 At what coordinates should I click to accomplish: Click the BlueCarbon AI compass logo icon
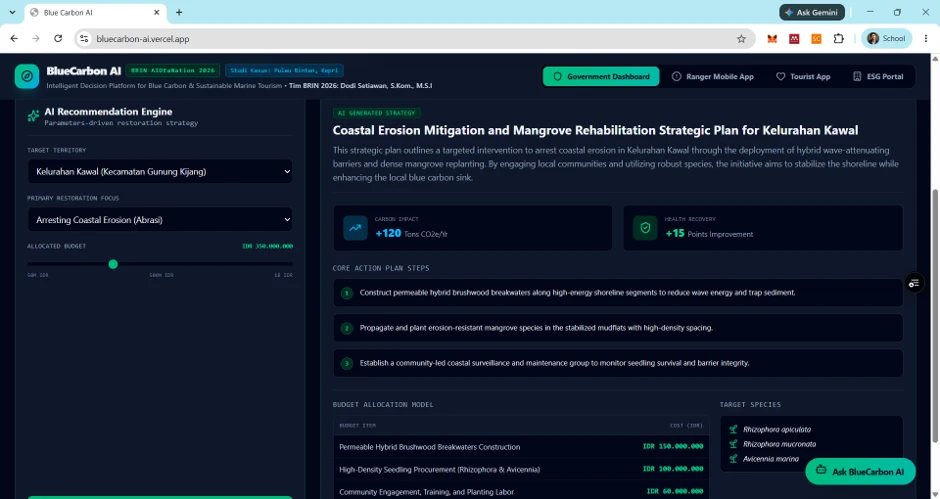point(27,77)
